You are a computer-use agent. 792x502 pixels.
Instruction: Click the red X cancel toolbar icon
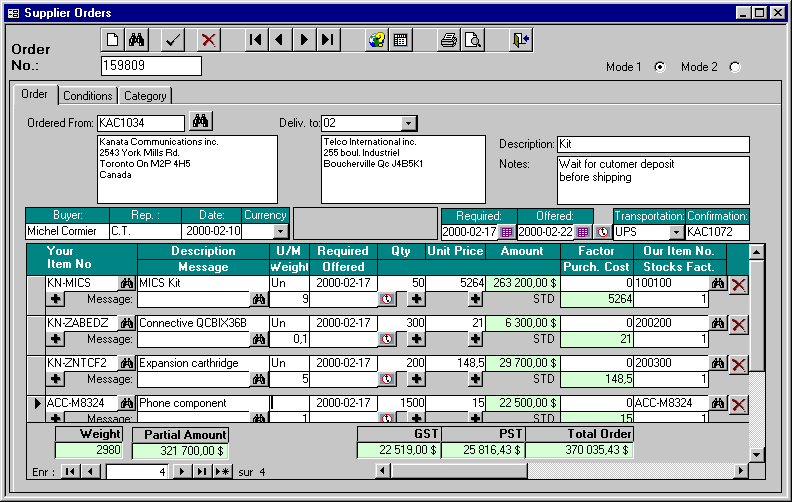pyautogui.click(x=208, y=40)
